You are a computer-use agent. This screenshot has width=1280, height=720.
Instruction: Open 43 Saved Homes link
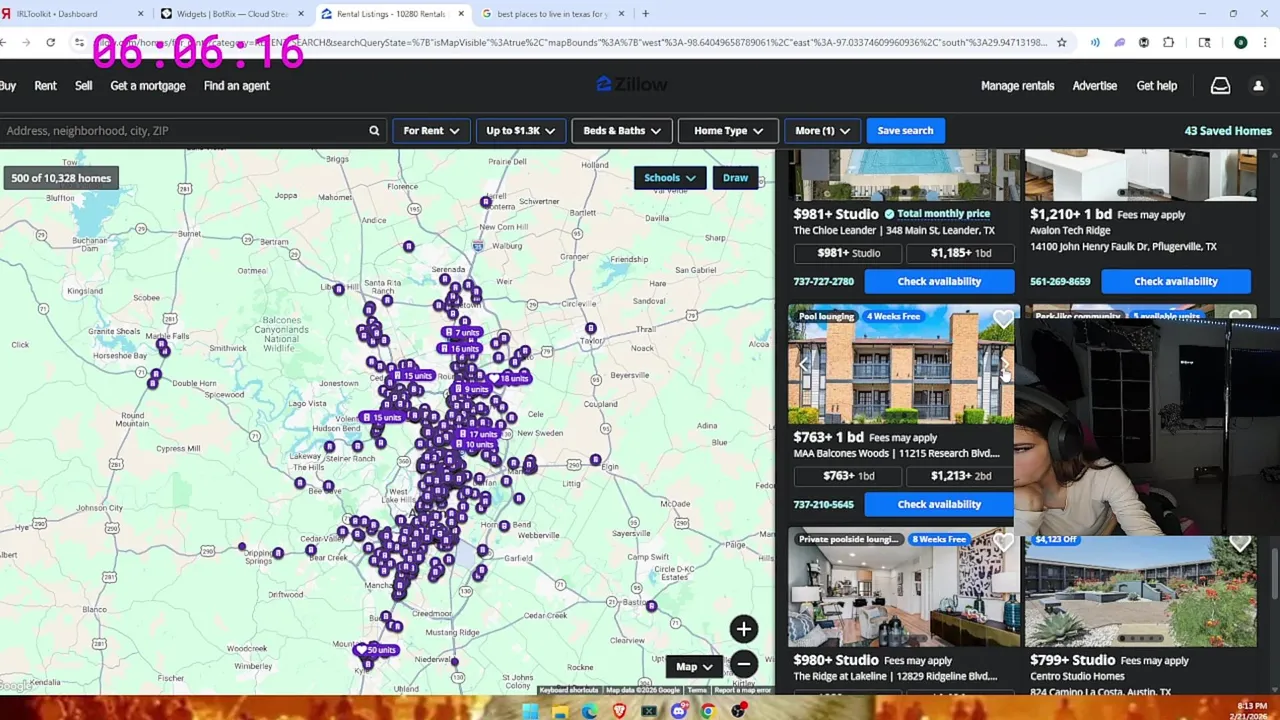pos(1228,131)
